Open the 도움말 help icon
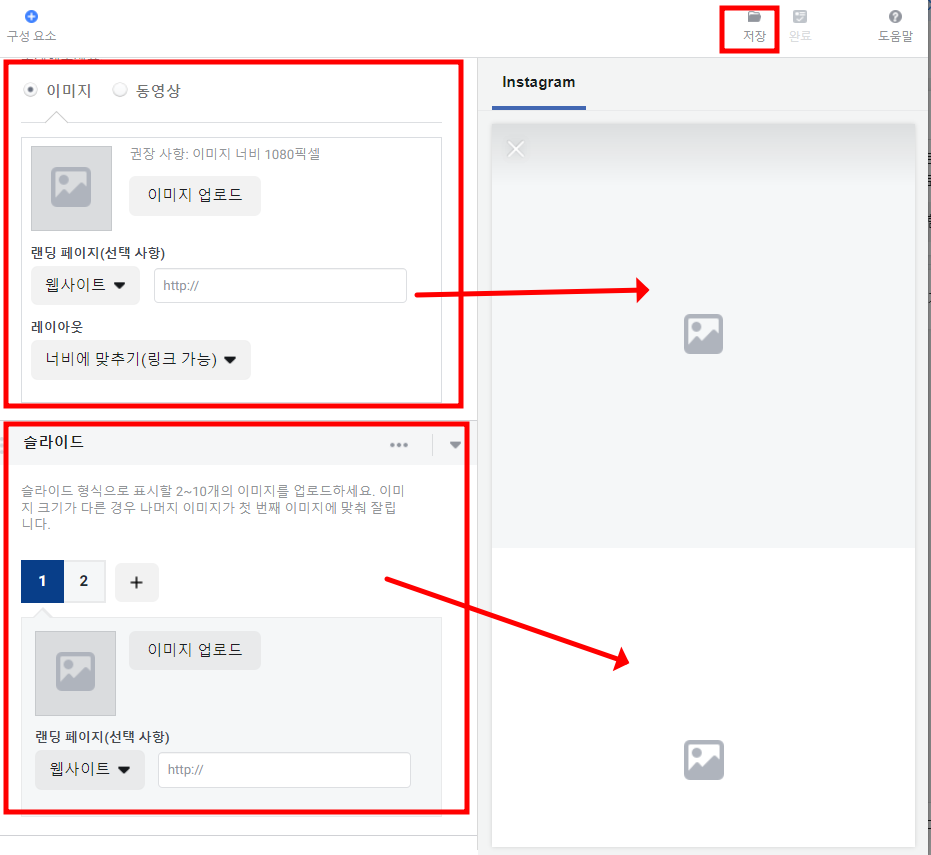The width and height of the screenshot is (931, 855). click(895, 17)
